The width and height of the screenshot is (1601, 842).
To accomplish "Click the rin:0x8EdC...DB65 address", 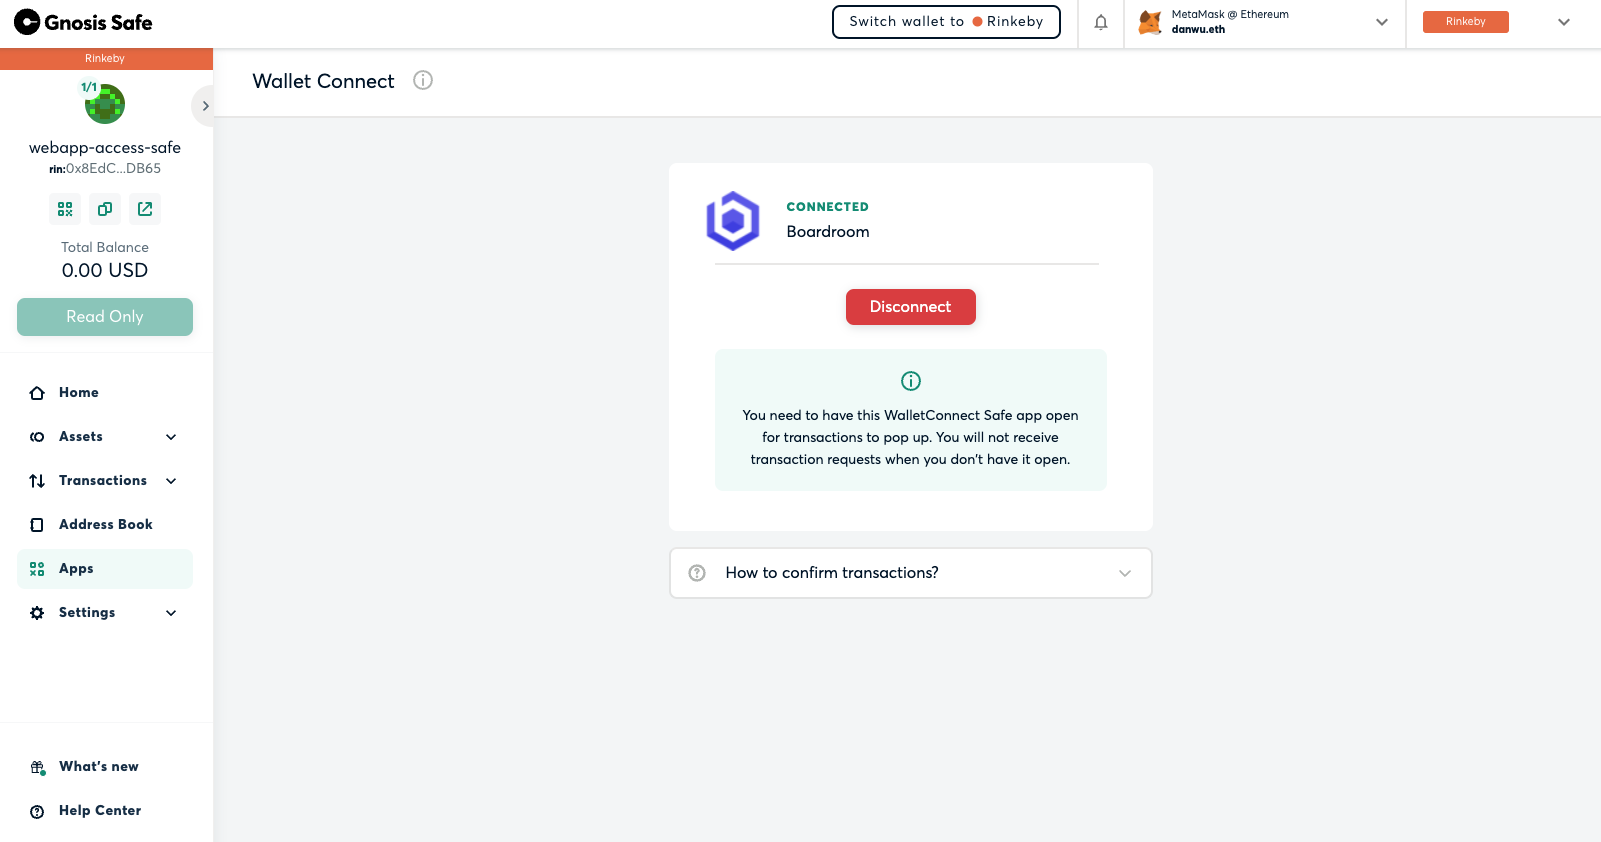I will point(105,169).
